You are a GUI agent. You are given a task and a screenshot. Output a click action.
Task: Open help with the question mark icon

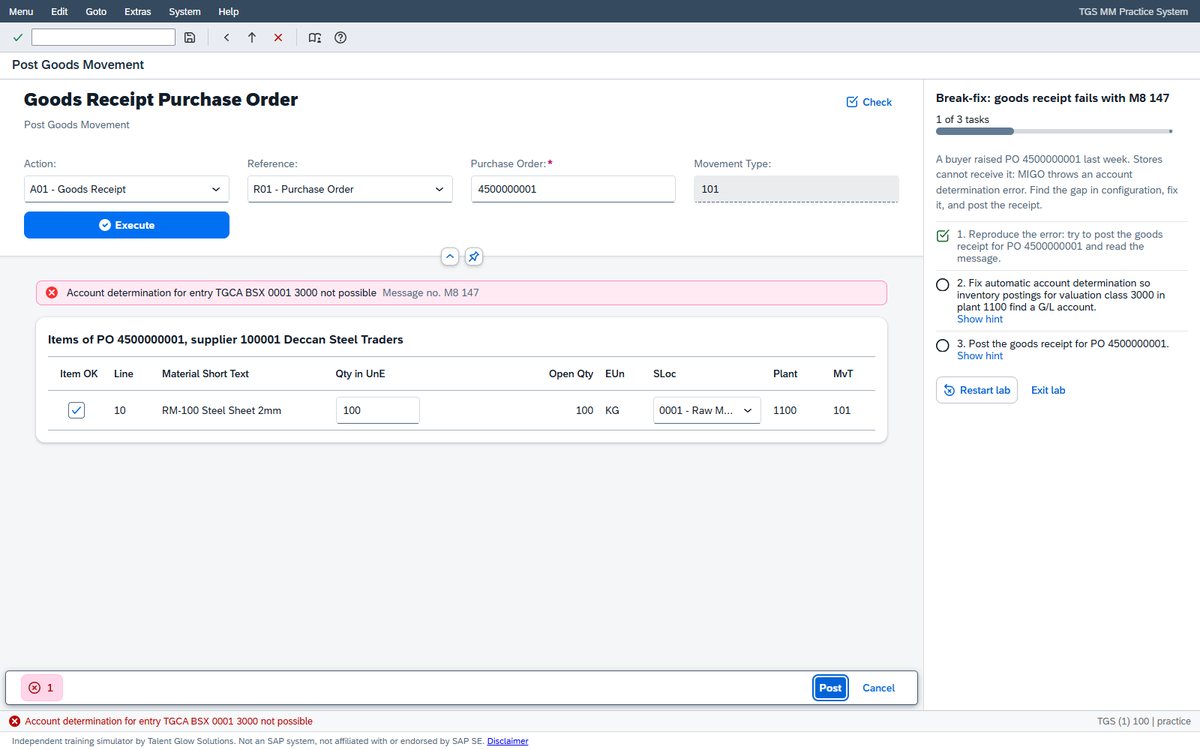[340, 37]
